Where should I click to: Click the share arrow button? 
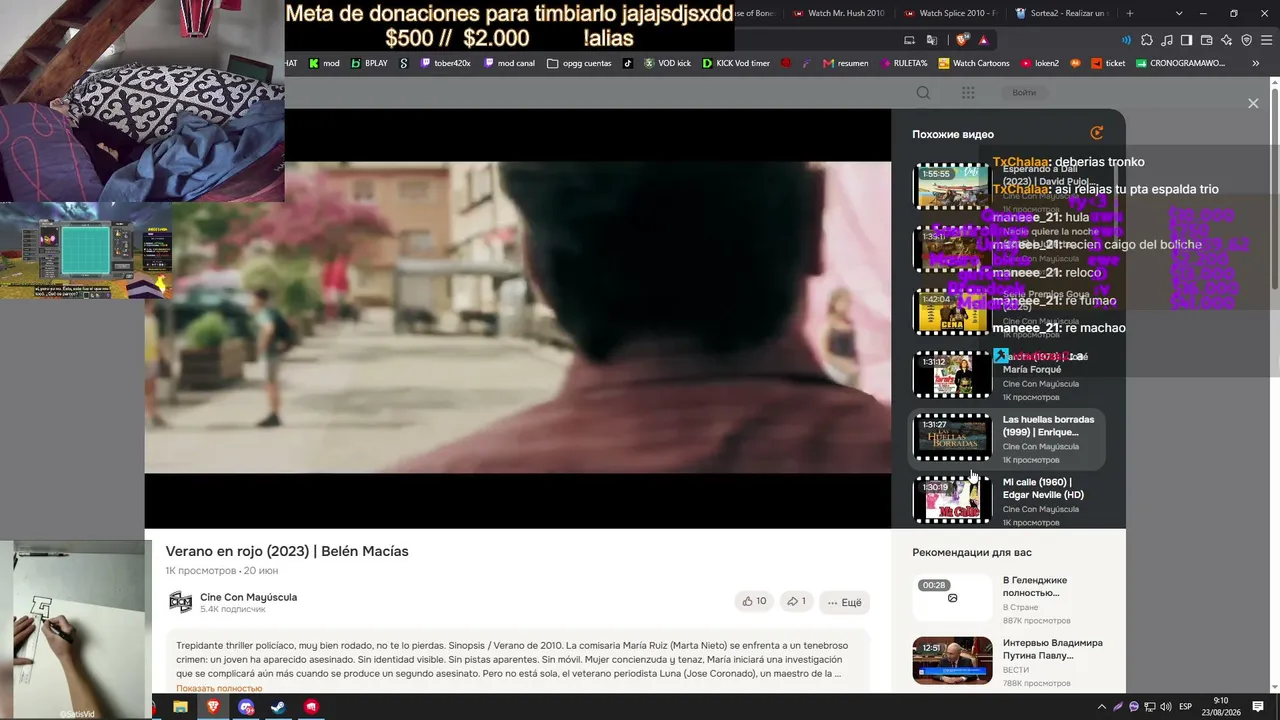796,601
